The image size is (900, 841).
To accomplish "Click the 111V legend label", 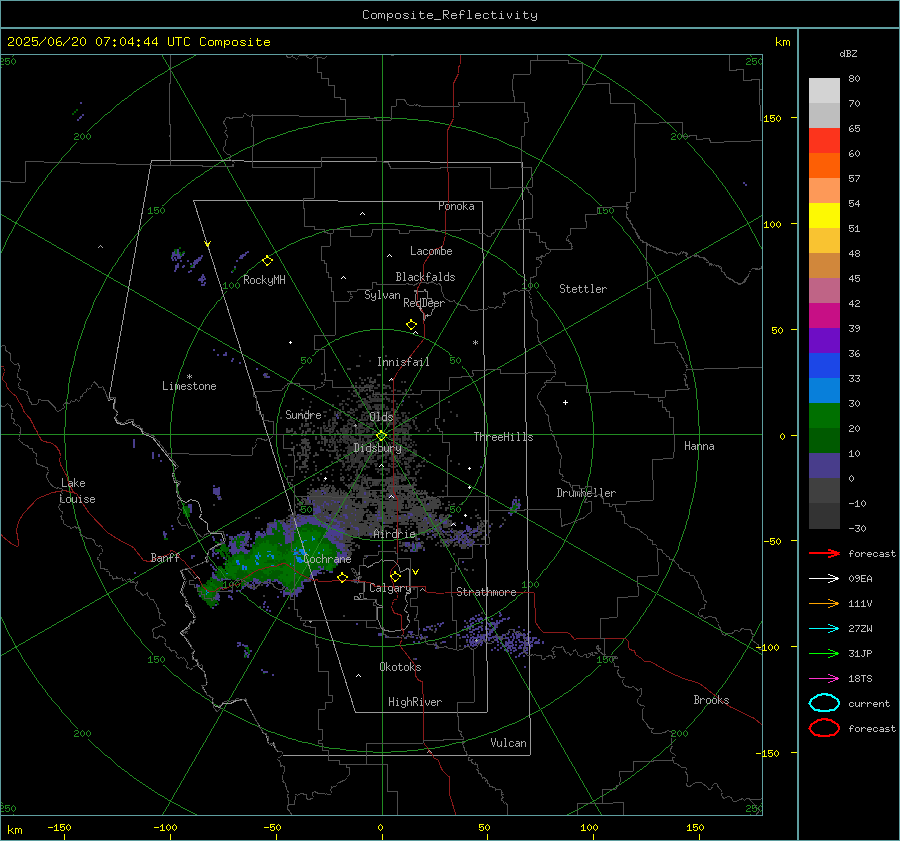I will tap(860, 603).
